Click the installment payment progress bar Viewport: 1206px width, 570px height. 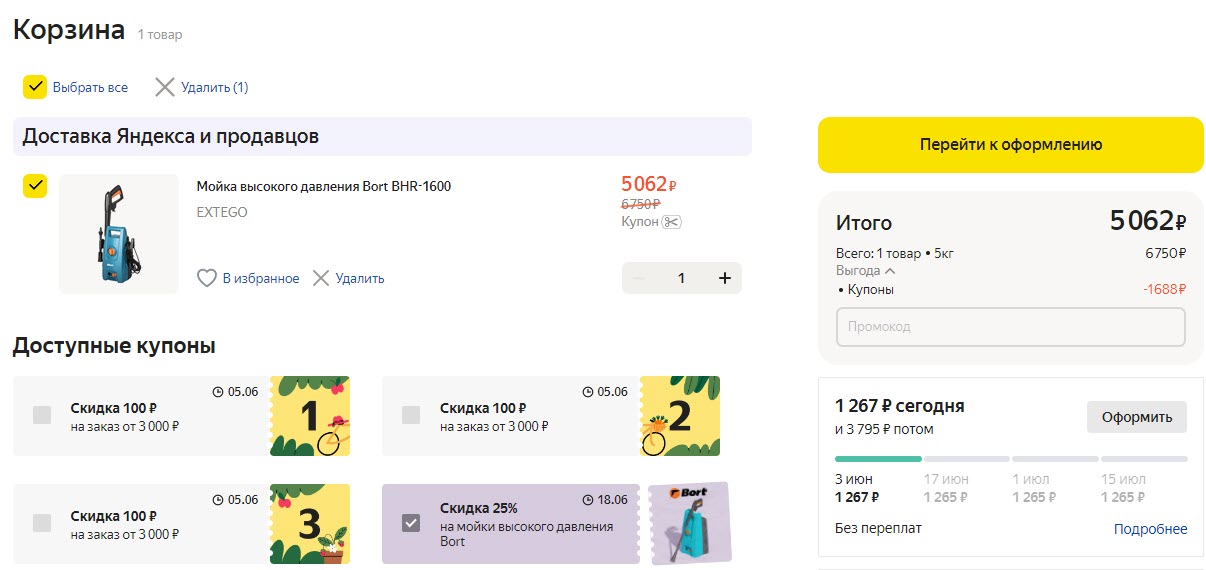click(1010, 459)
